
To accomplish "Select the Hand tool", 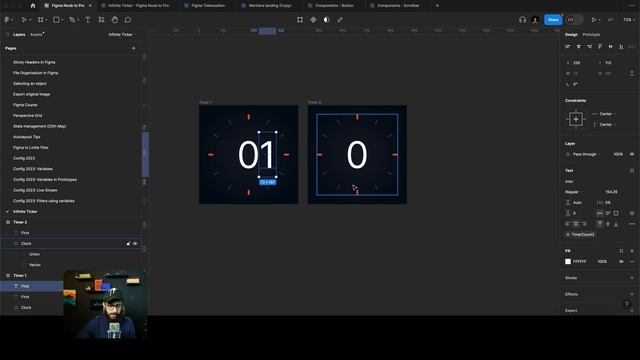I will point(115,20).
